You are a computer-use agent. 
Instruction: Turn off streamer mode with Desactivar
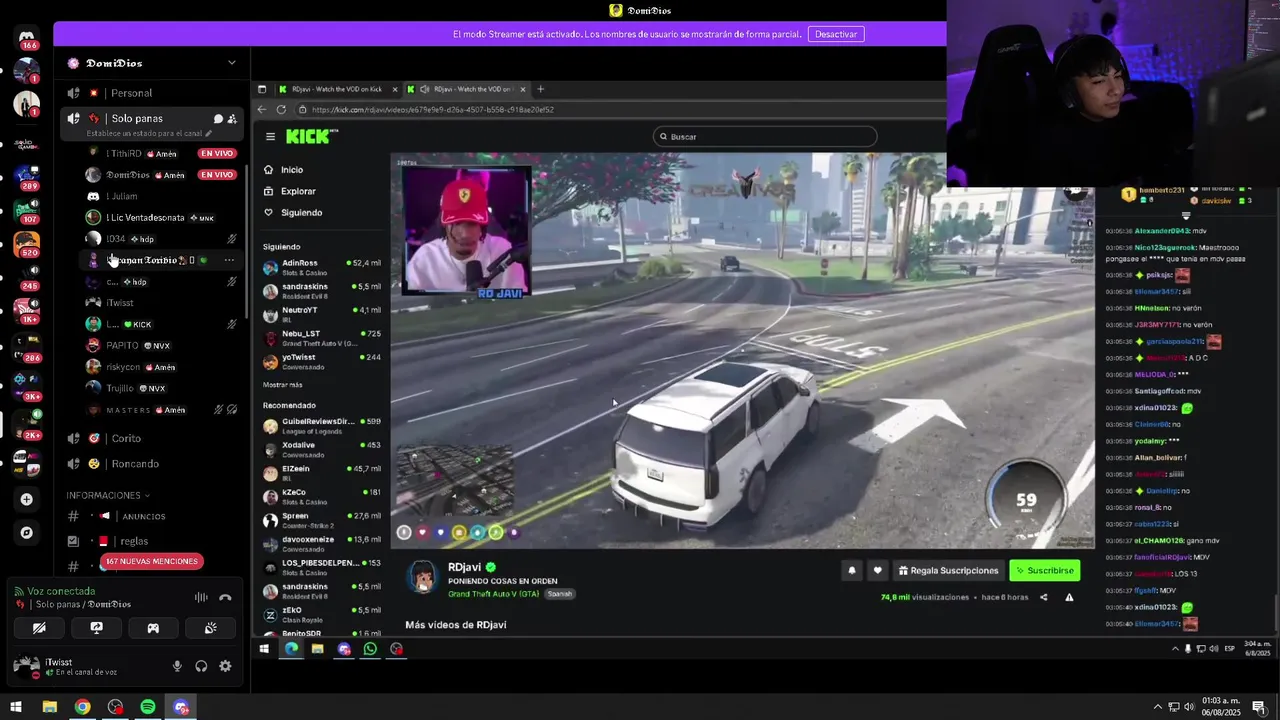pyautogui.click(x=836, y=34)
